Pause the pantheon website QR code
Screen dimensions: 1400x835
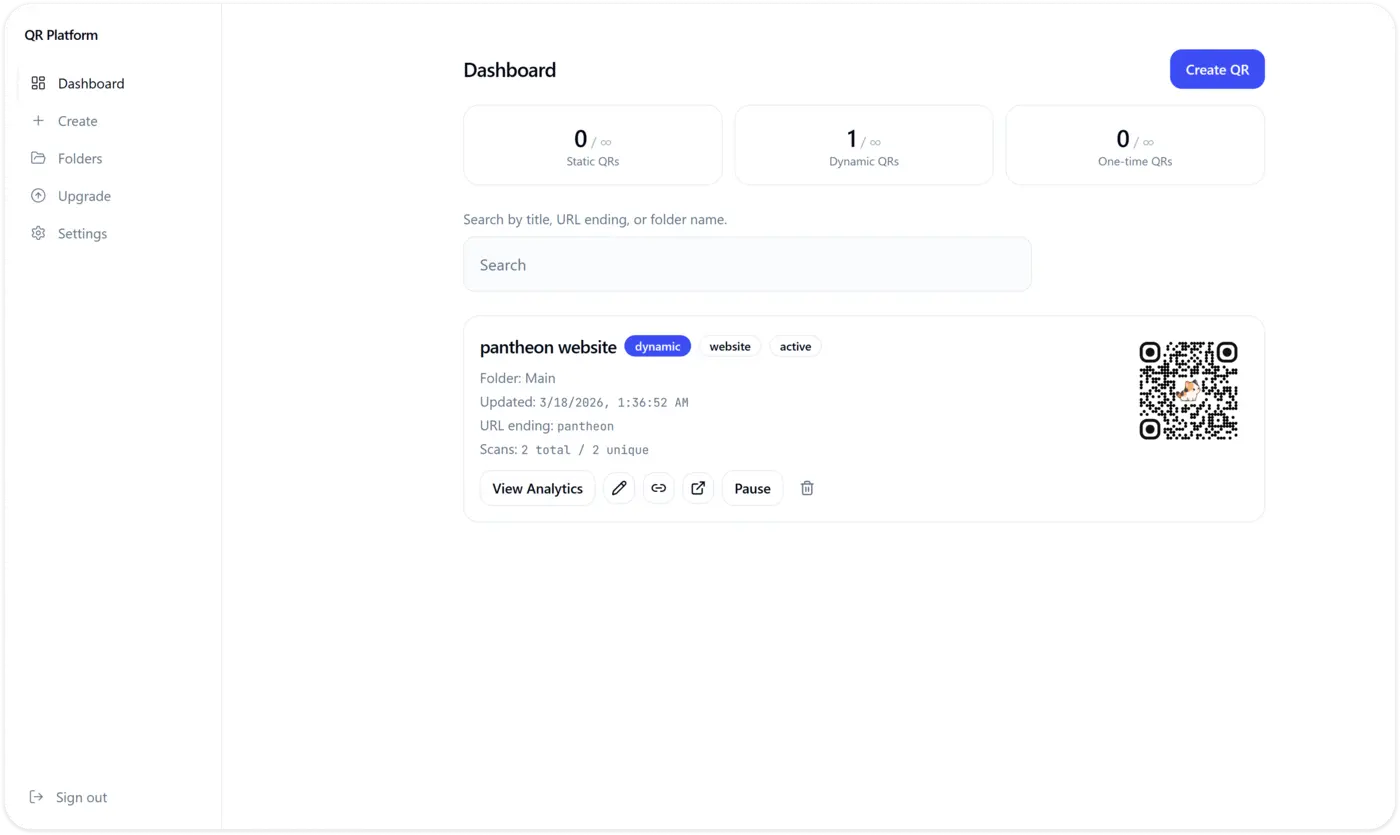click(752, 488)
